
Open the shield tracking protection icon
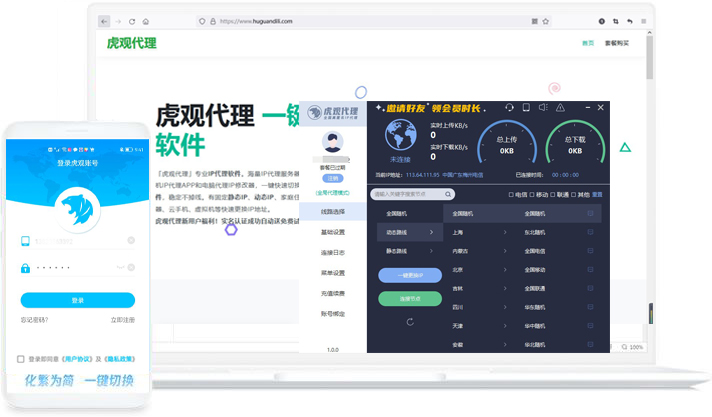click(202, 21)
